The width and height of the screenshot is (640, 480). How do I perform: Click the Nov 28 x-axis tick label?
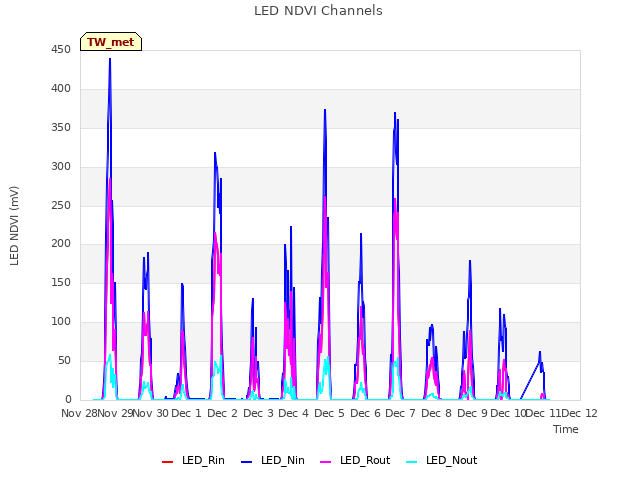[x=79, y=413]
